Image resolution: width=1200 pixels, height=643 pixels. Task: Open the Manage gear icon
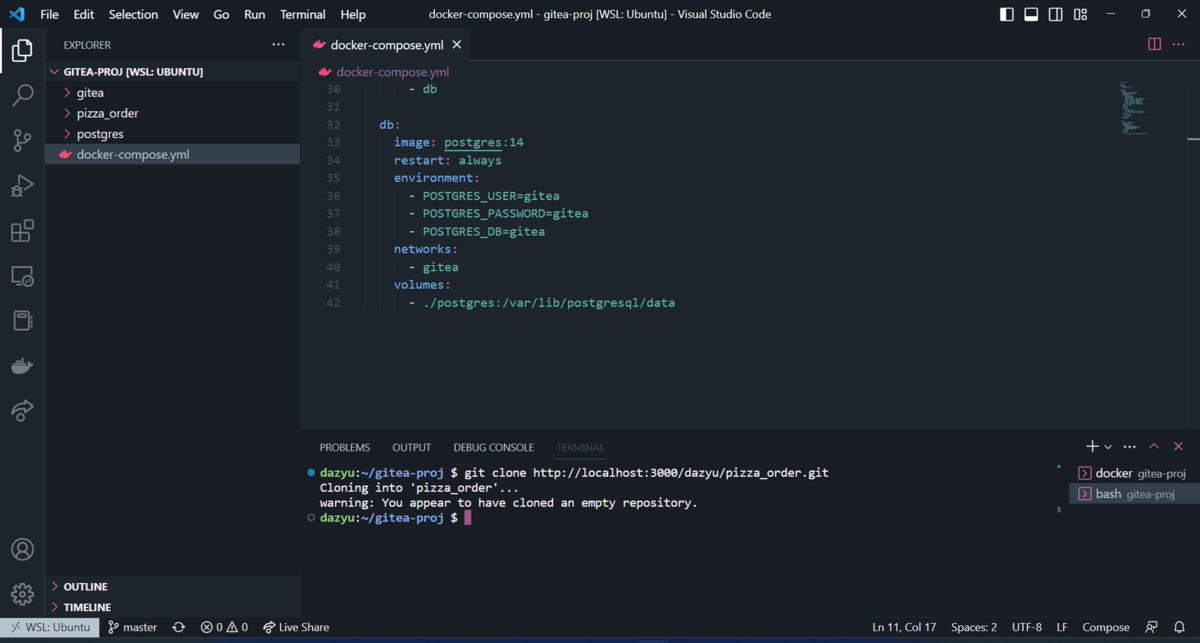pos(22,594)
